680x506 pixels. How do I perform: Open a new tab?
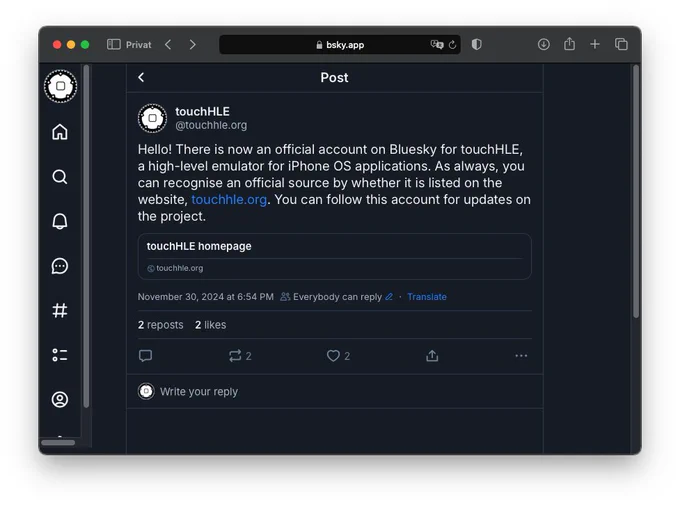595,44
